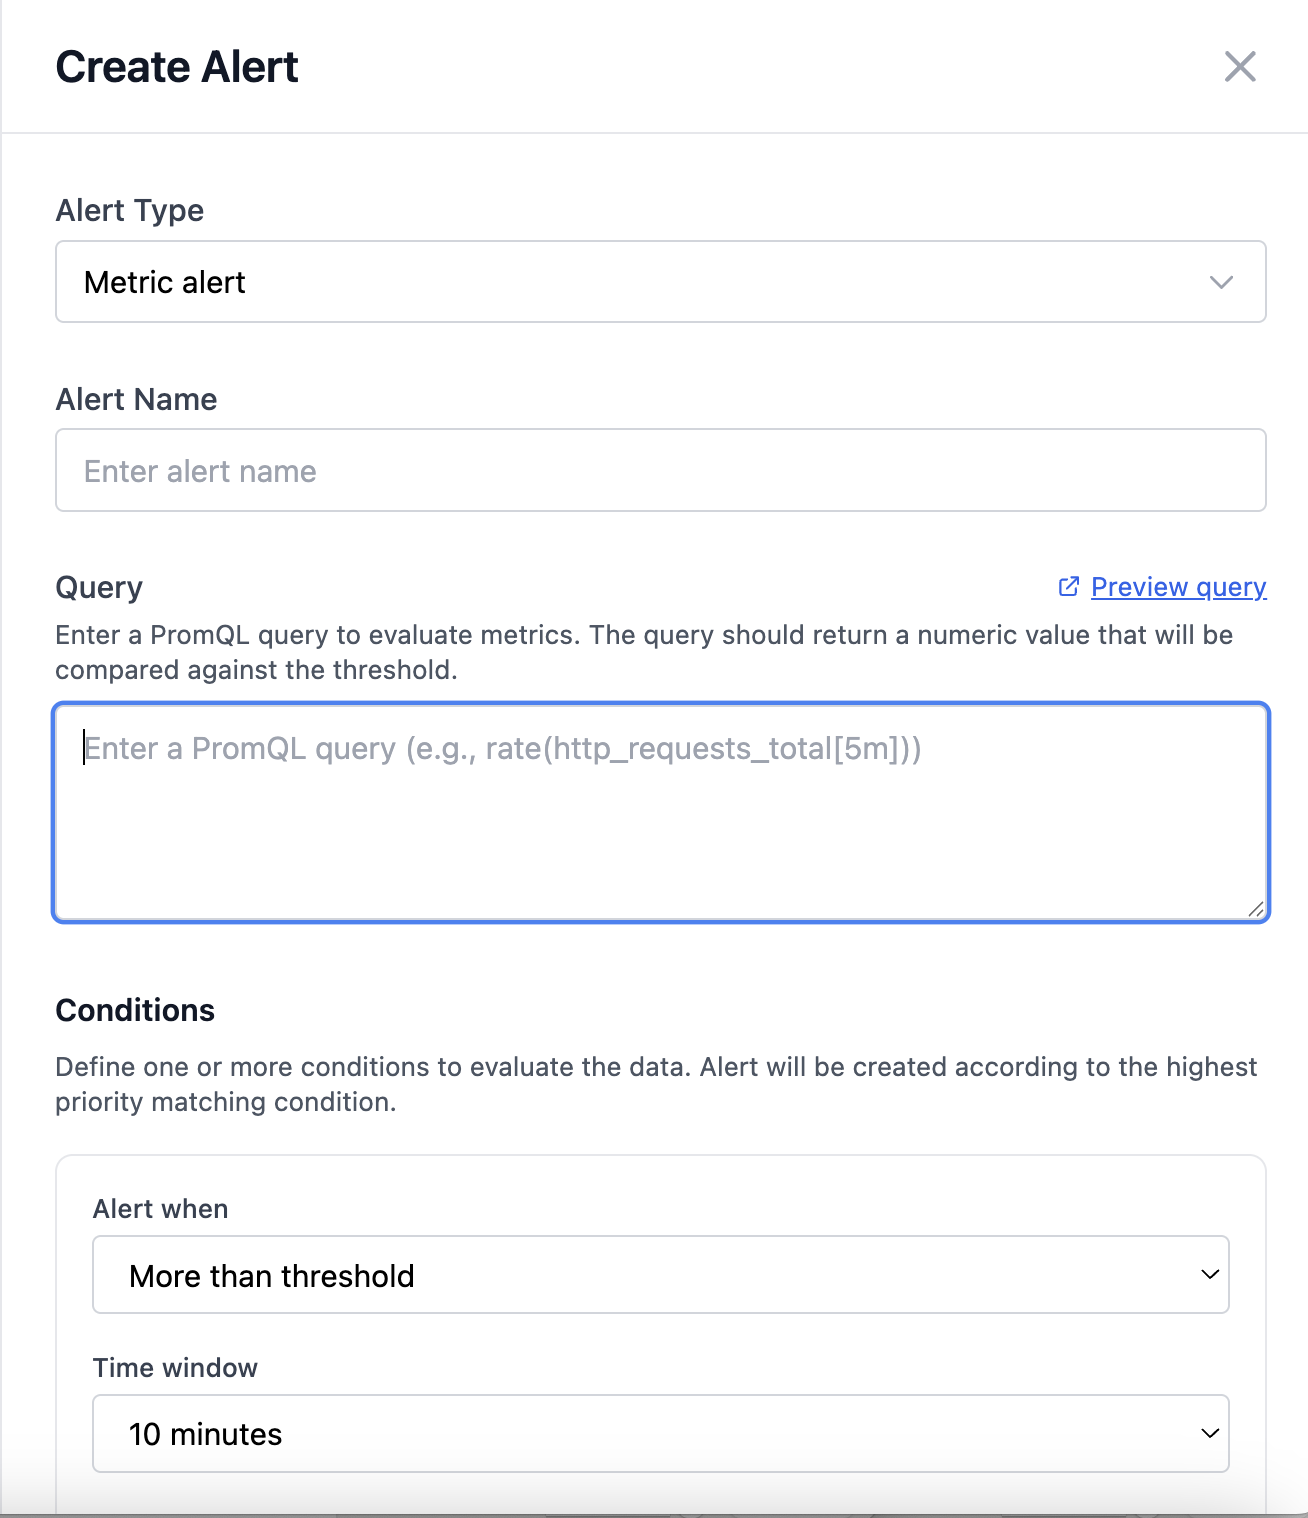Click the external-link icon beside Preview query

(x=1069, y=587)
